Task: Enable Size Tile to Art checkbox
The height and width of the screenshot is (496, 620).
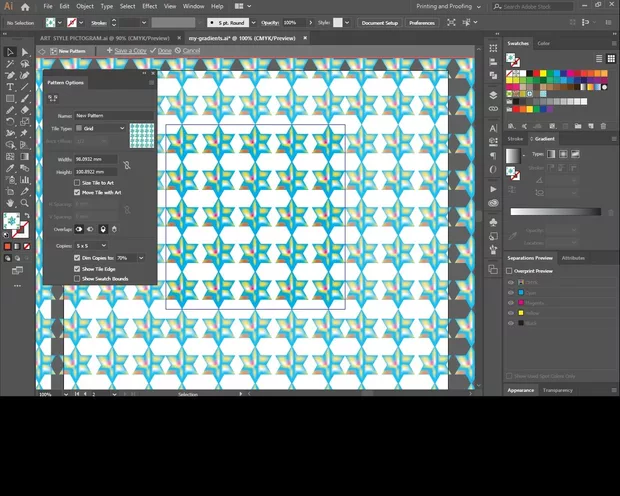Action: [x=77, y=183]
